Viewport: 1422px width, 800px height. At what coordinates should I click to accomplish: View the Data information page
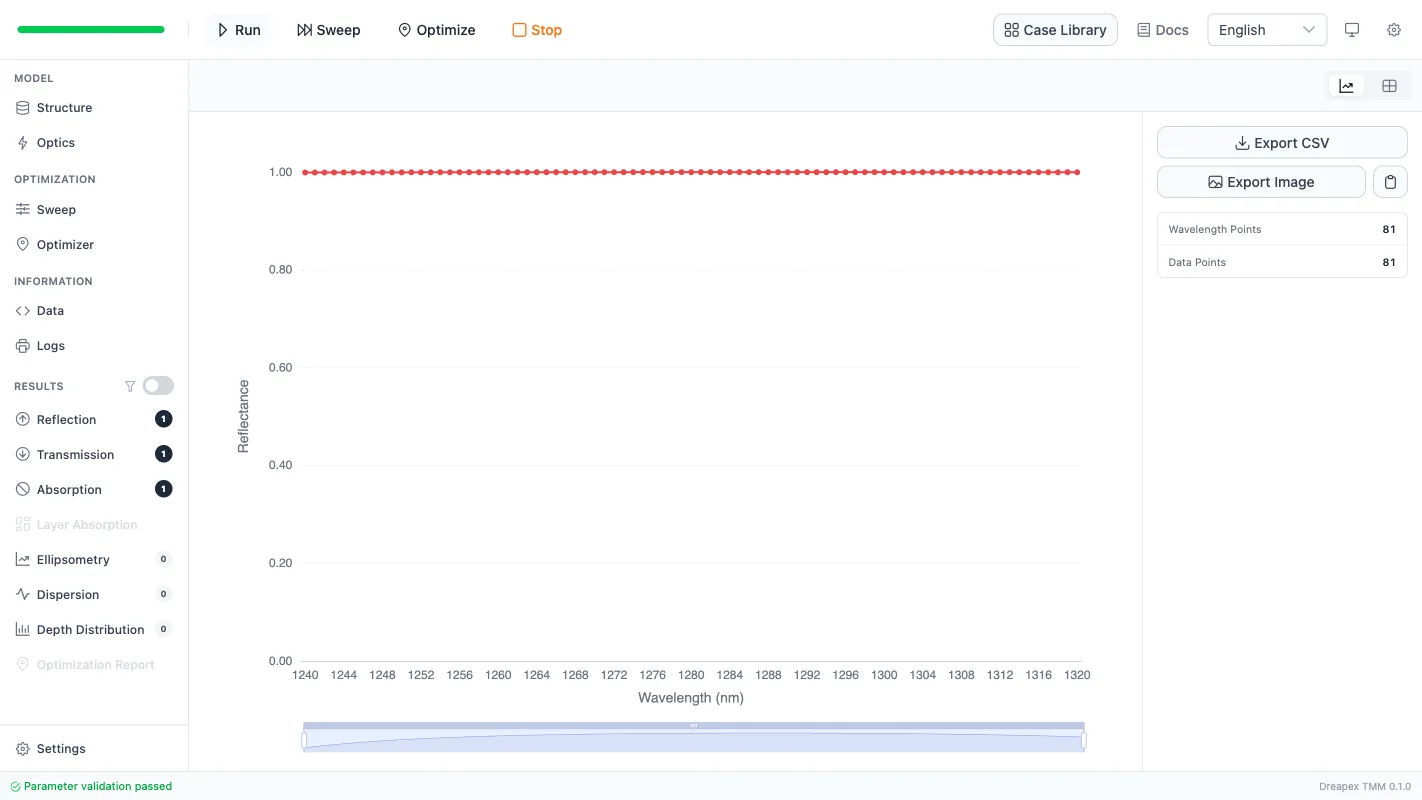coord(94,311)
